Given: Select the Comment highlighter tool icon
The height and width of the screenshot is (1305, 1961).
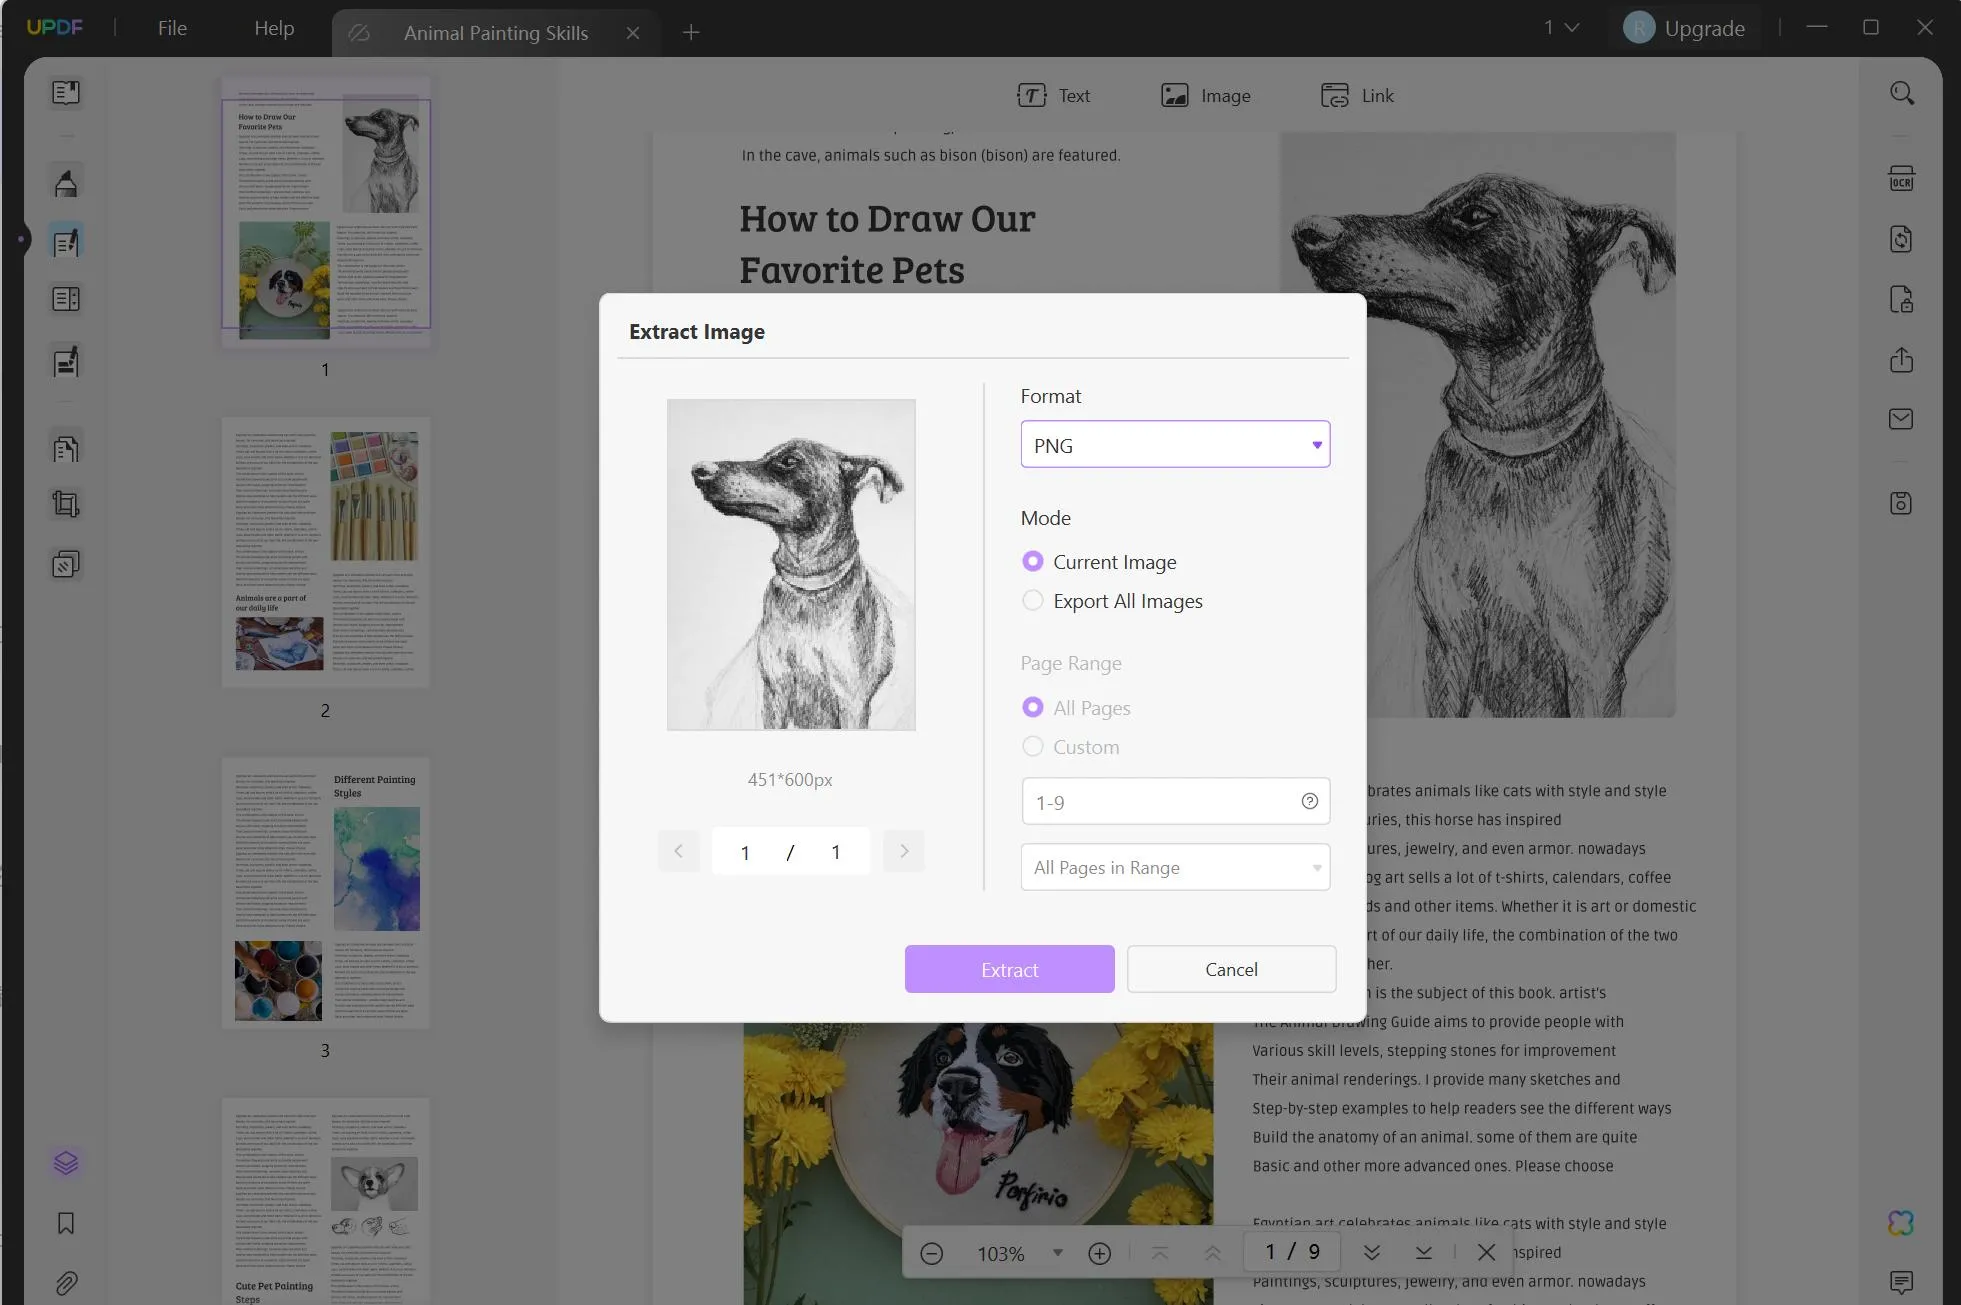Looking at the screenshot, I should point(66,183).
